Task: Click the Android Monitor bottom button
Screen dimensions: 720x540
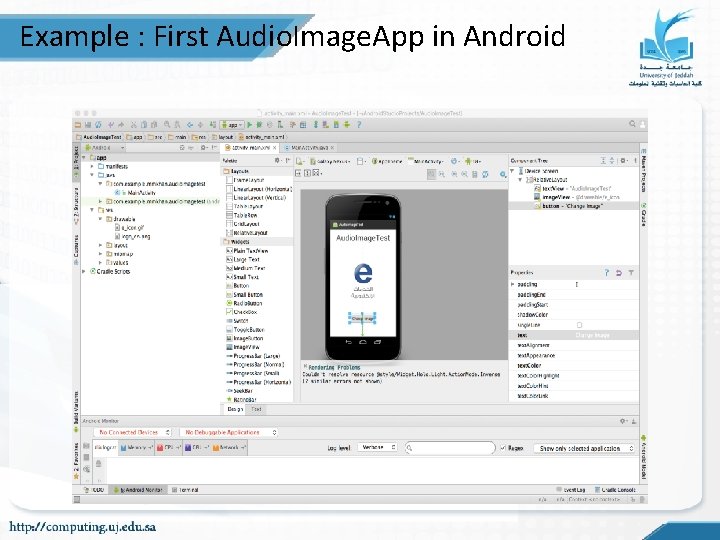Action: (x=138, y=490)
